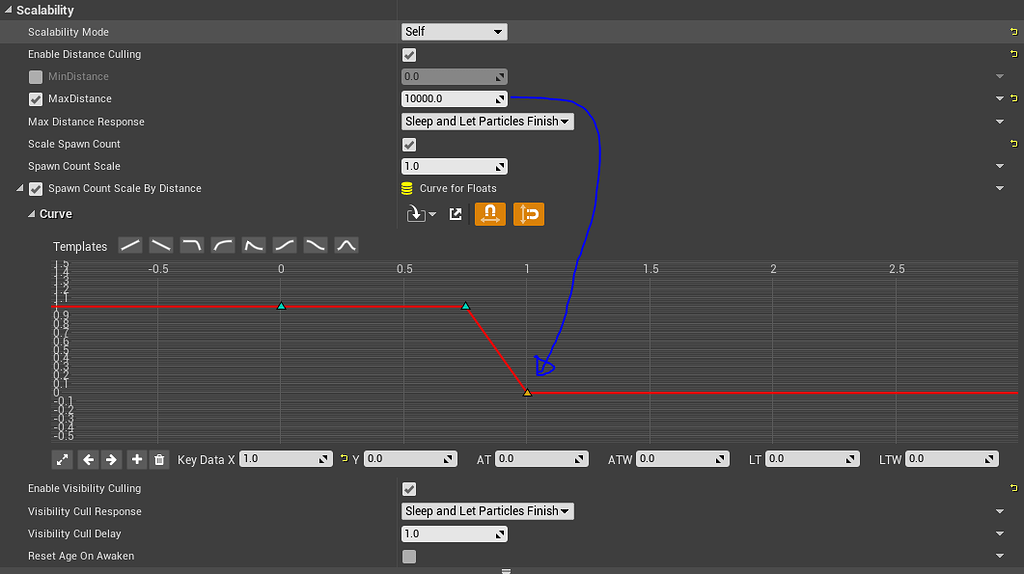1024x574 pixels.
Task: Apply the bell-shaped curve template
Action: coord(346,245)
